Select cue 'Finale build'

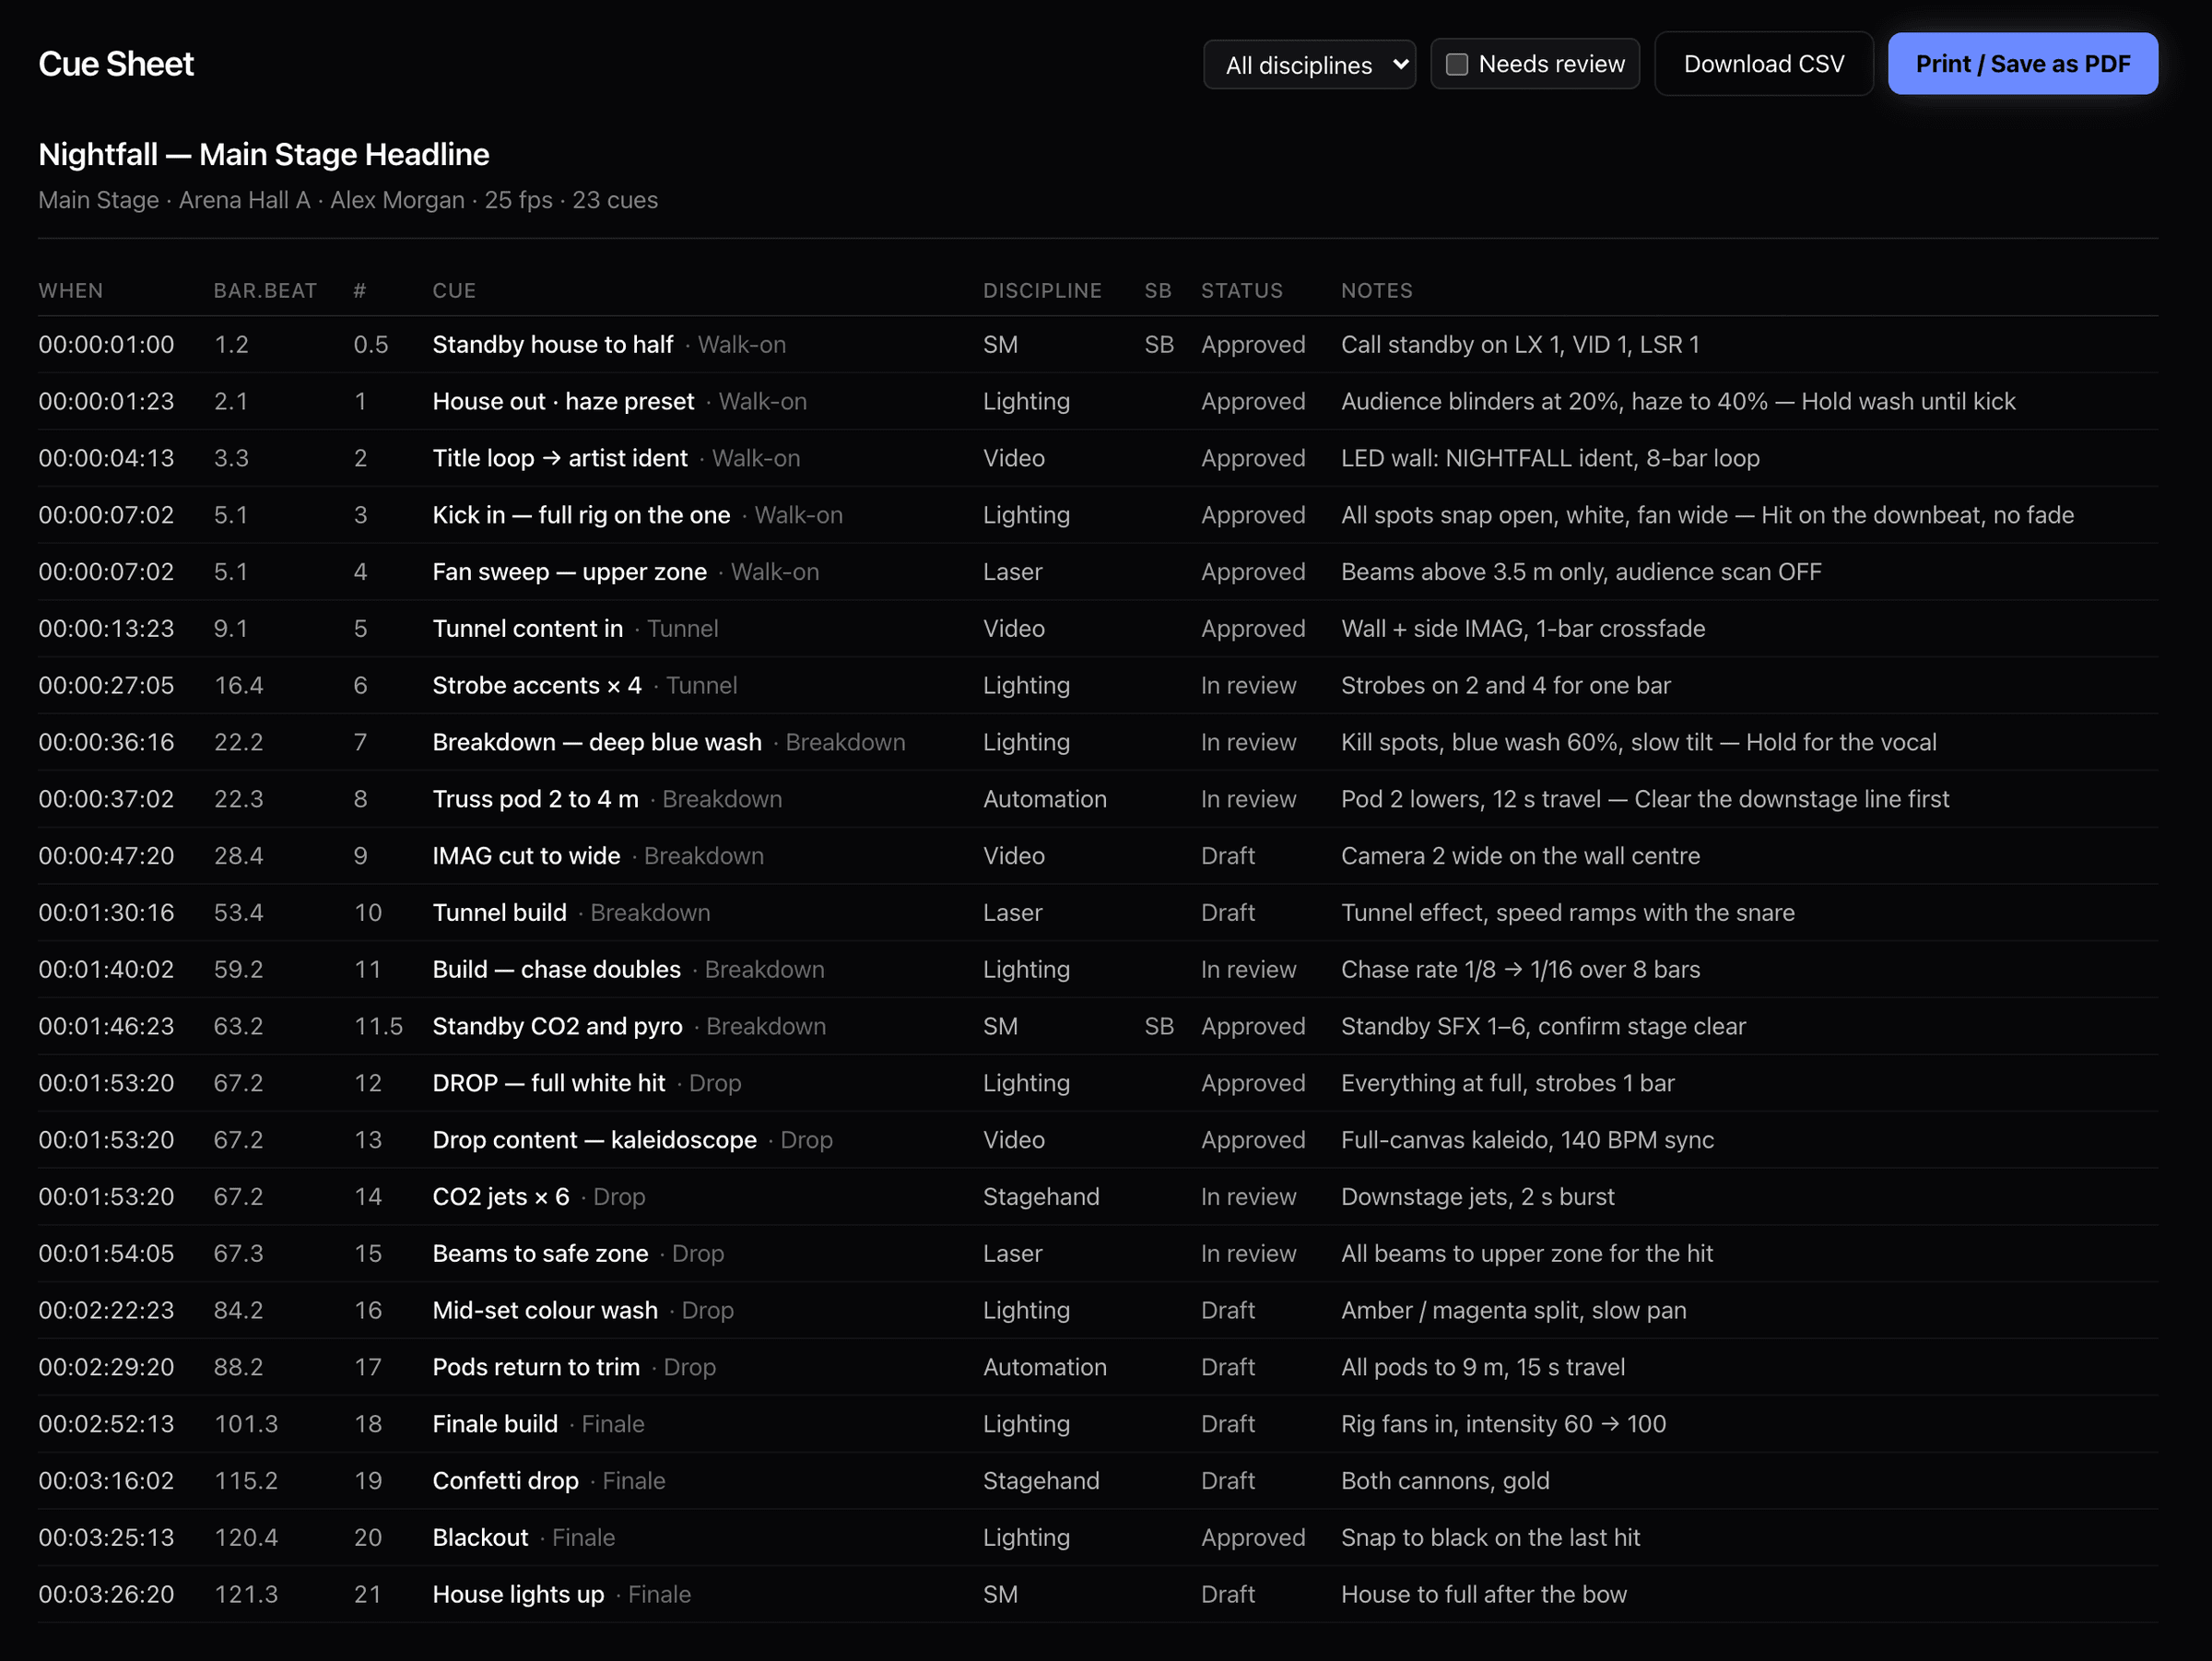(495, 1424)
